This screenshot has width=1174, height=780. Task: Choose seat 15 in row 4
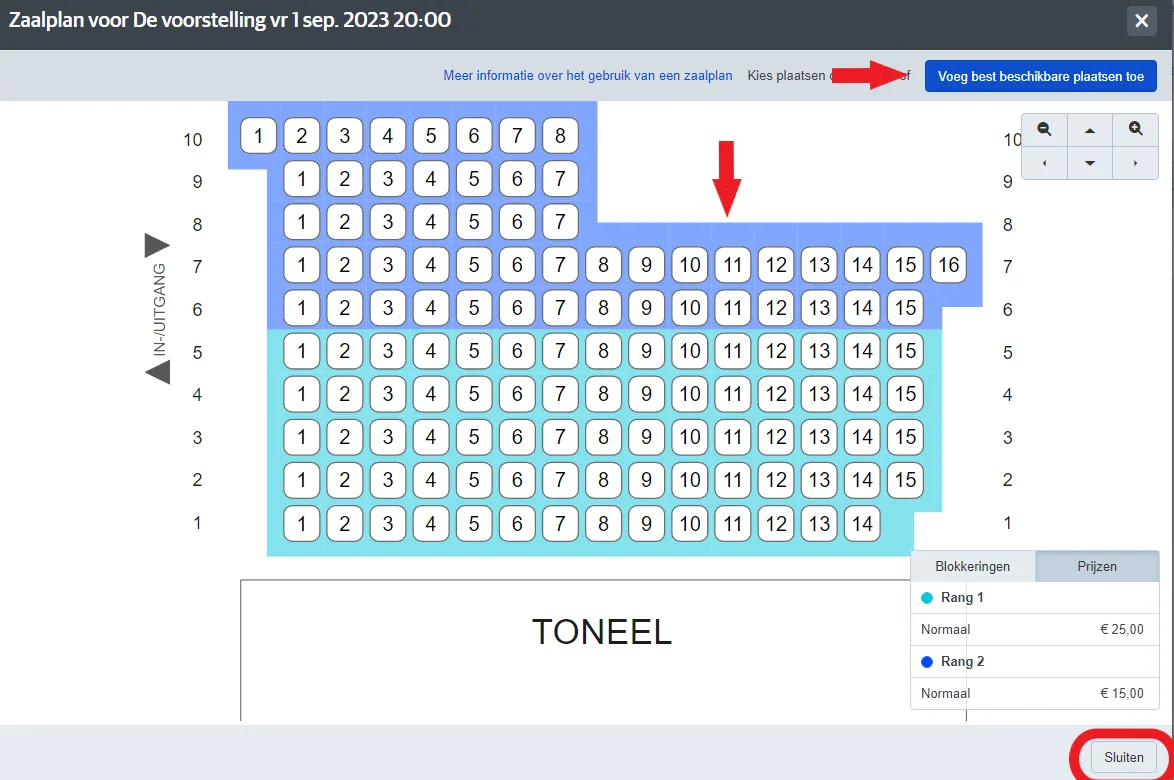tap(905, 394)
